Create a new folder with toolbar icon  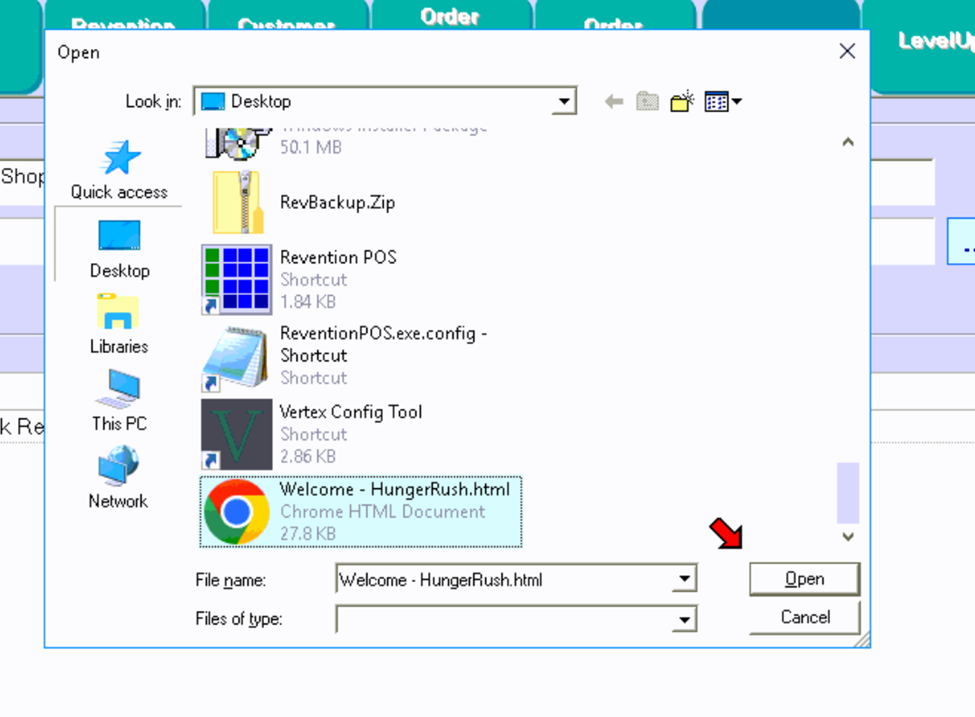(682, 101)
